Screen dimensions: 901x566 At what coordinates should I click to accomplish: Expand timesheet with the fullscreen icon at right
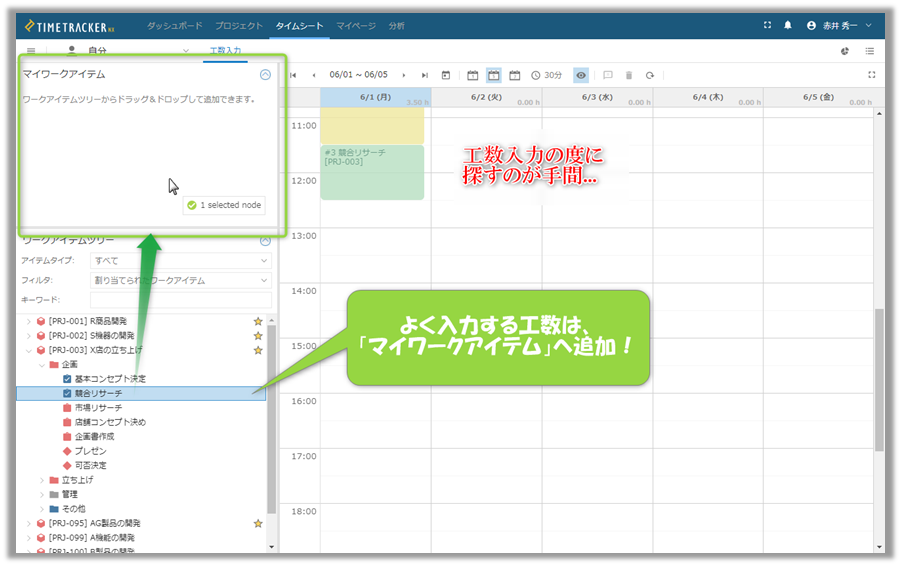click(872, 75)
